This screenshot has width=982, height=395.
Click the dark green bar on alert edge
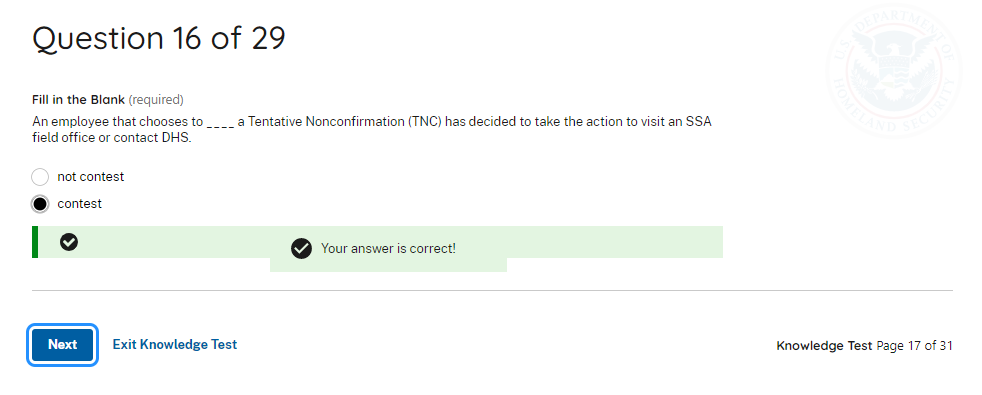click(x=35, y=242)
